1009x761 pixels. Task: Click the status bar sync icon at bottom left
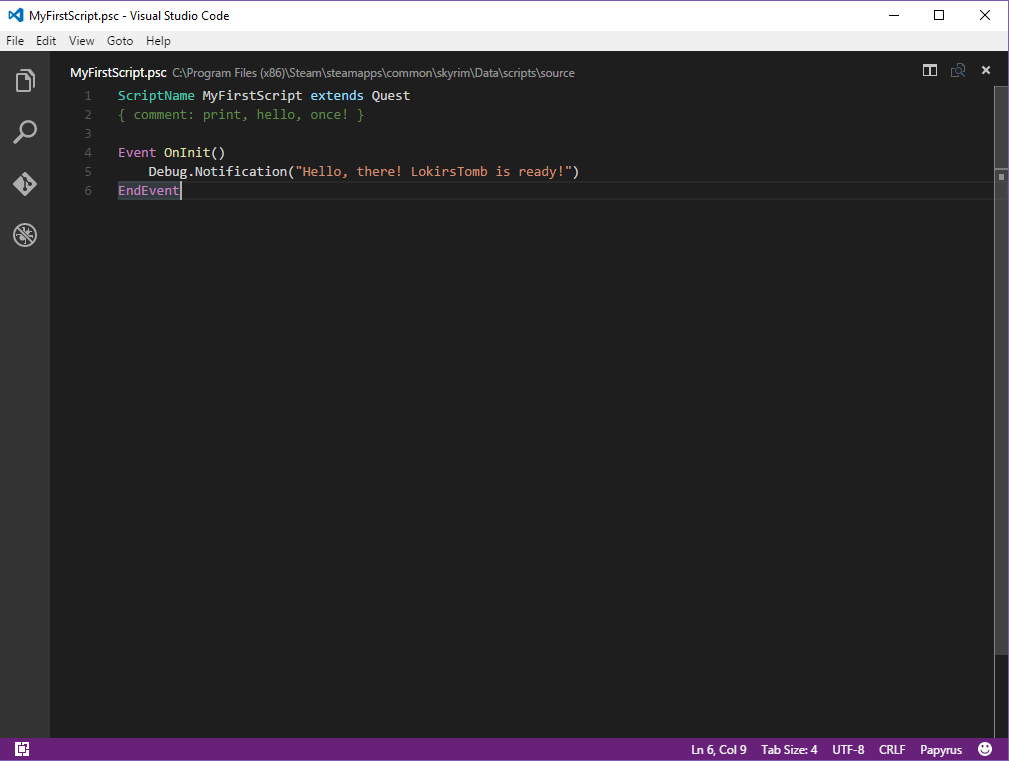coord(22,749)
